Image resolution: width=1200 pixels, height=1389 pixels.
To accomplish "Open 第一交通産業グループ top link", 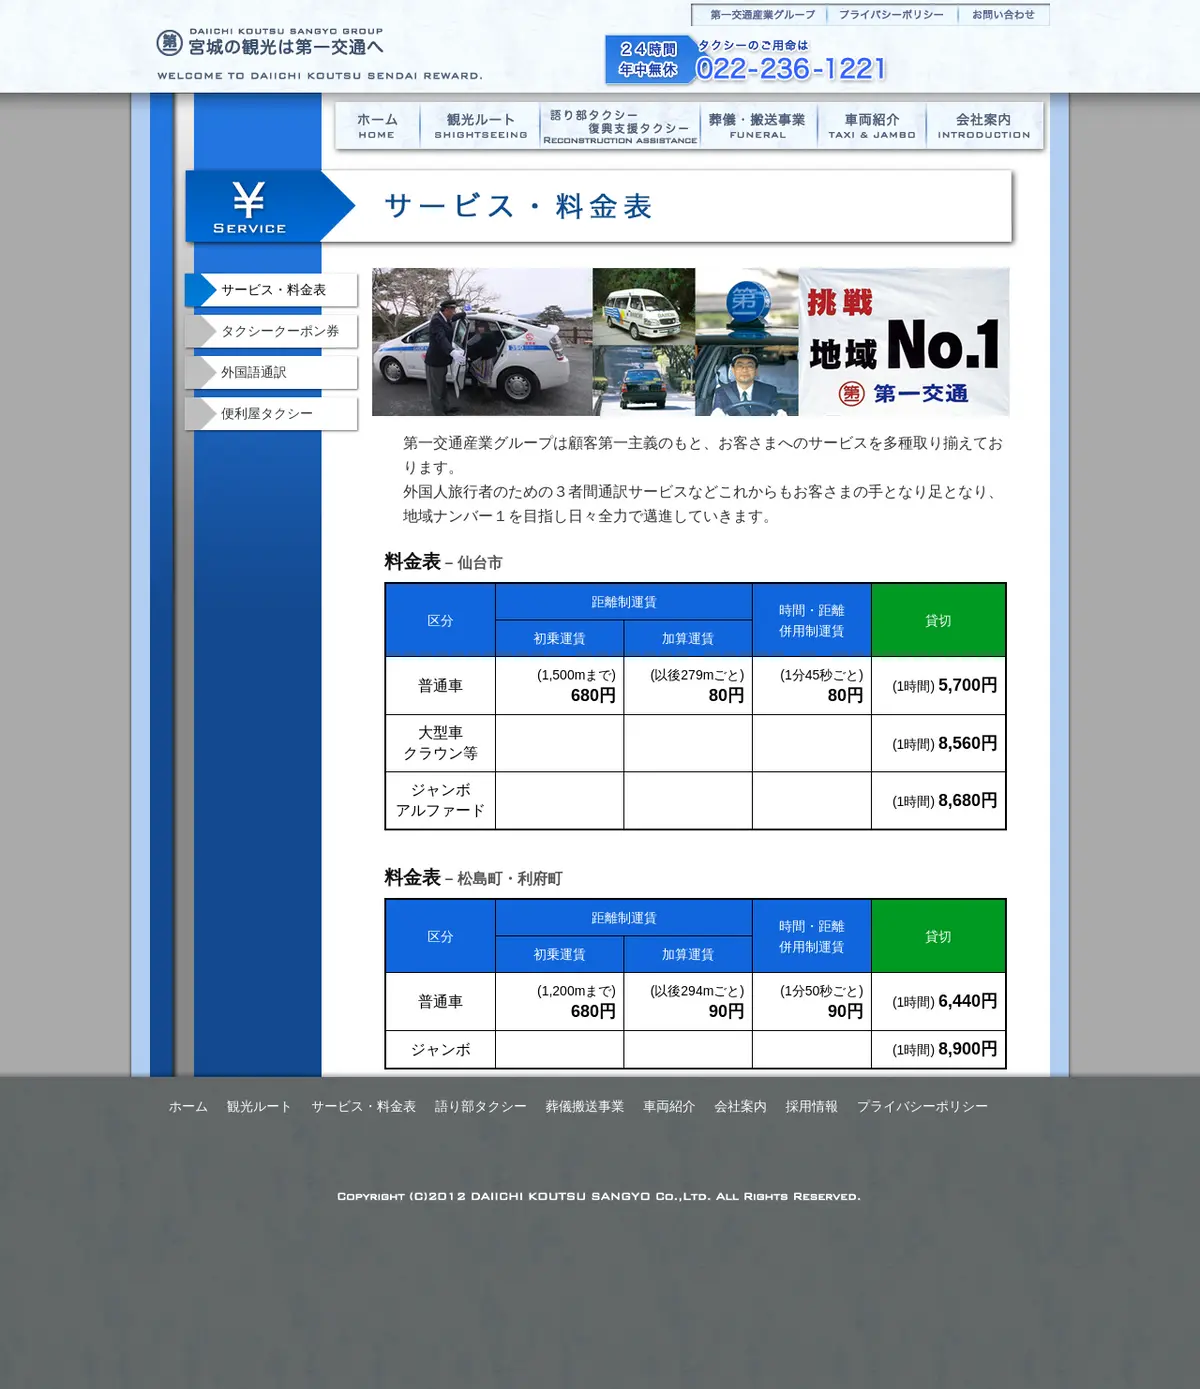I will tap(762, 15).
